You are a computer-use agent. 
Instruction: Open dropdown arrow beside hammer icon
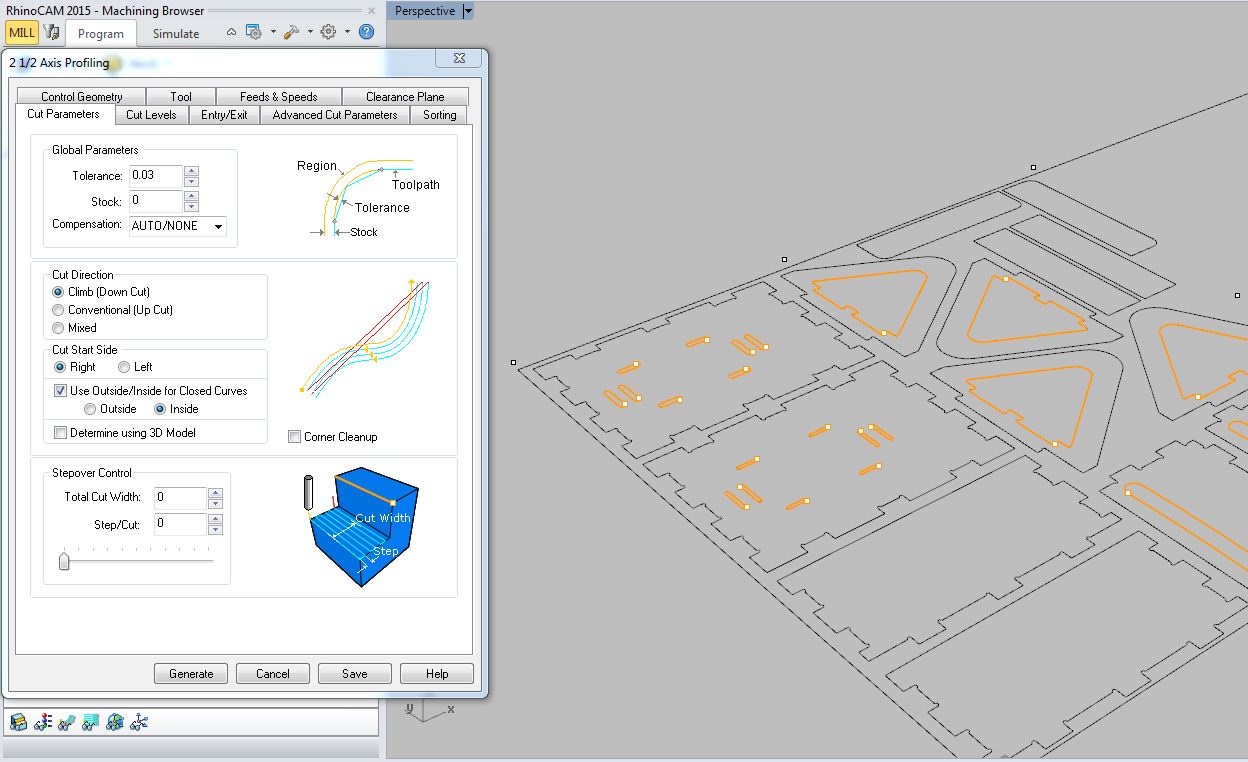(310, 32)
